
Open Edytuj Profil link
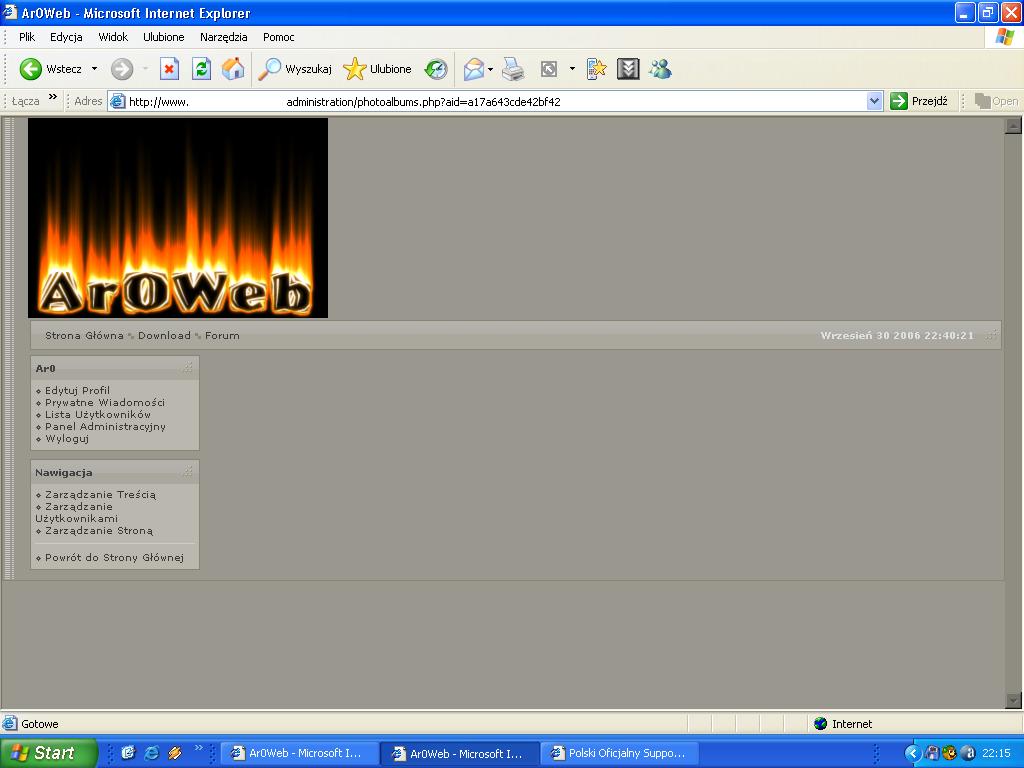(77, 390)
